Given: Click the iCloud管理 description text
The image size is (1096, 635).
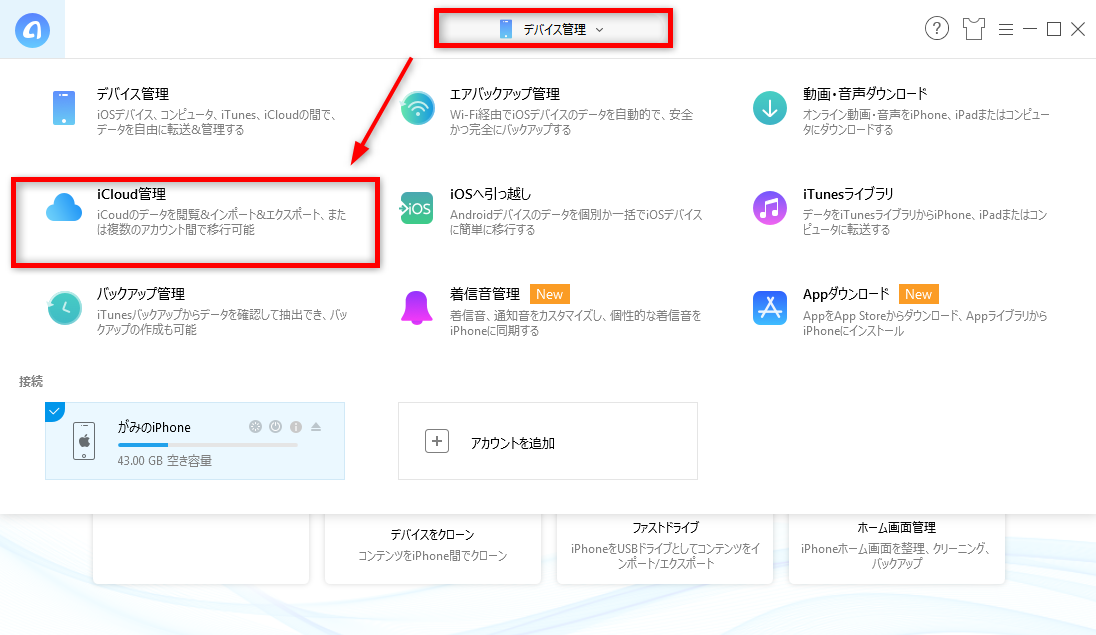Looking at the screenshot, I should click(222, 222).
